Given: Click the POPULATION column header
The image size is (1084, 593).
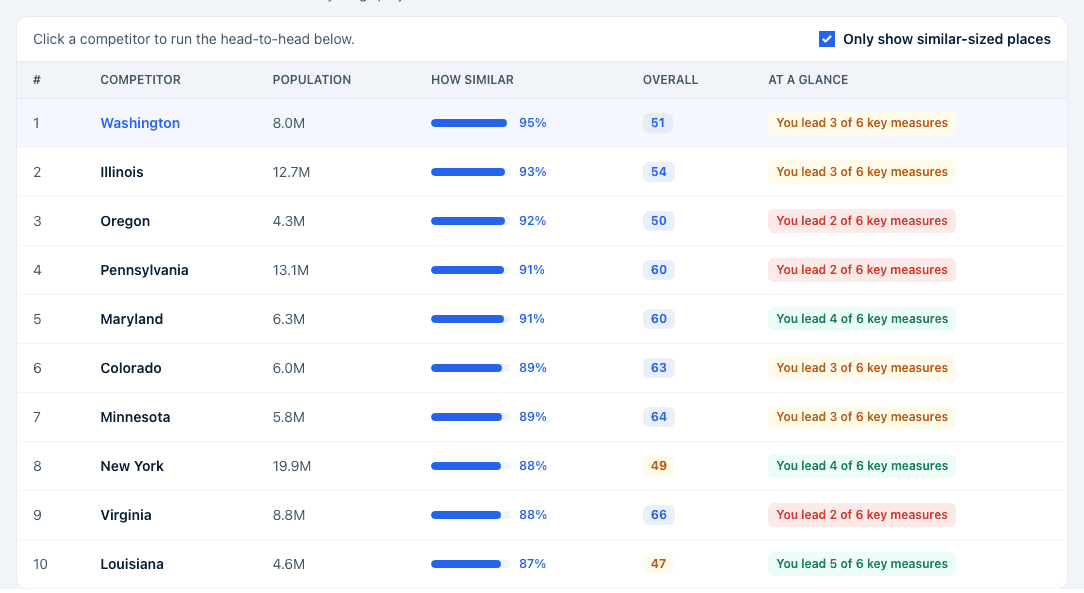Looking at the screenshot, I should [x=312, y=80].
